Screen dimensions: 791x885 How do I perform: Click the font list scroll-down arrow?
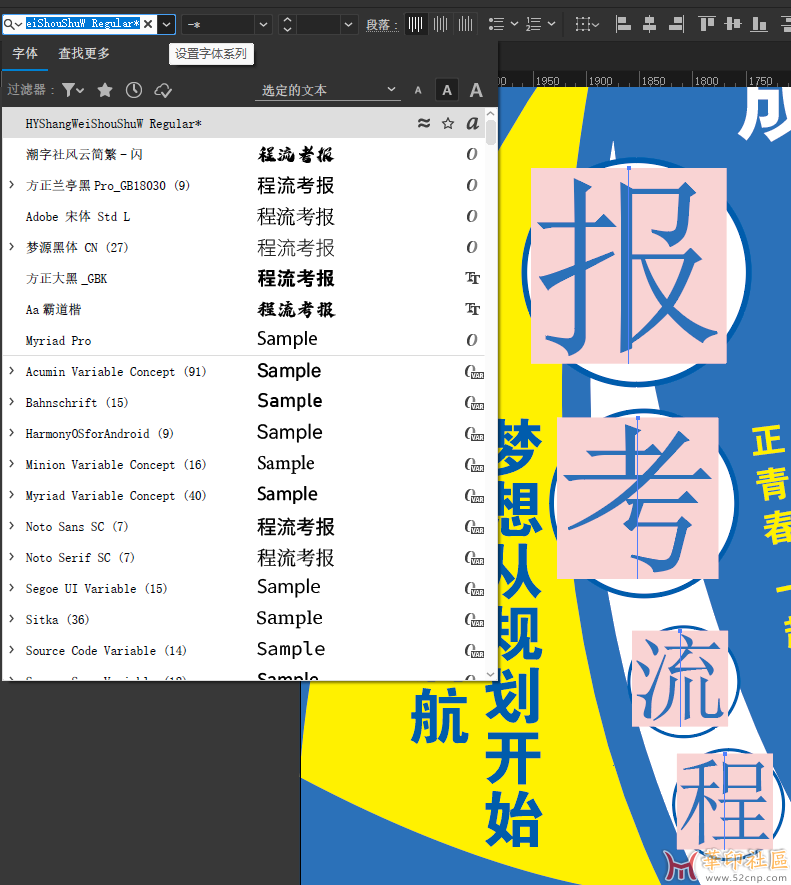pos(491,674)
